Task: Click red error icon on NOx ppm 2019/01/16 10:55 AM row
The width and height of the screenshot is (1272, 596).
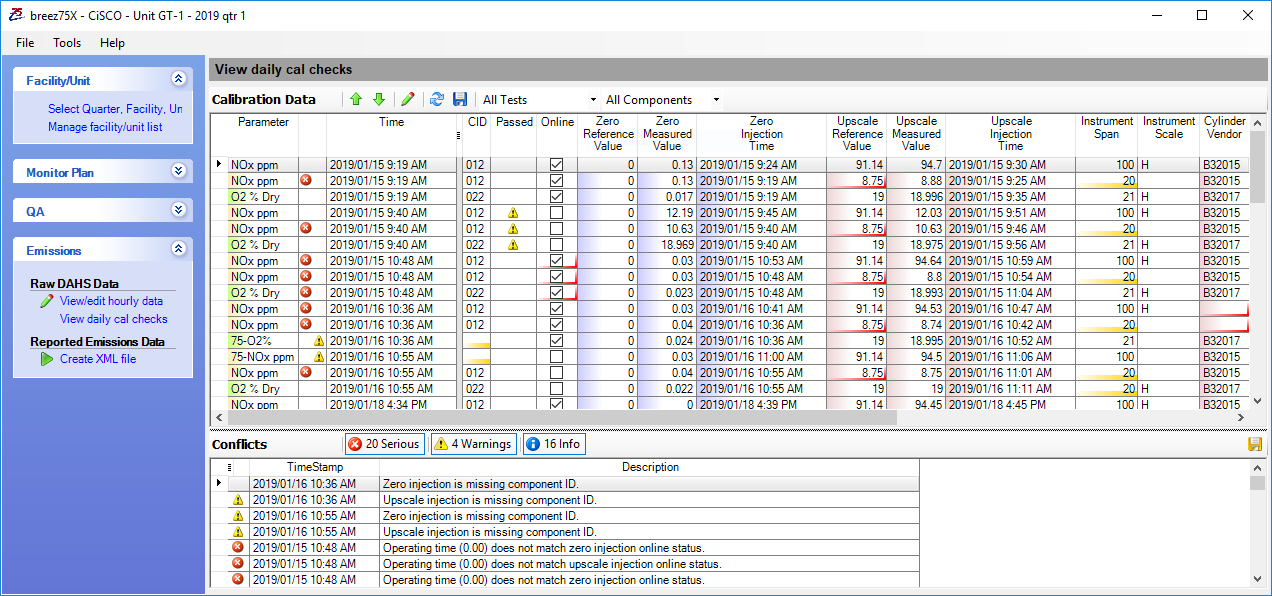Action: (x=306, y=372)
